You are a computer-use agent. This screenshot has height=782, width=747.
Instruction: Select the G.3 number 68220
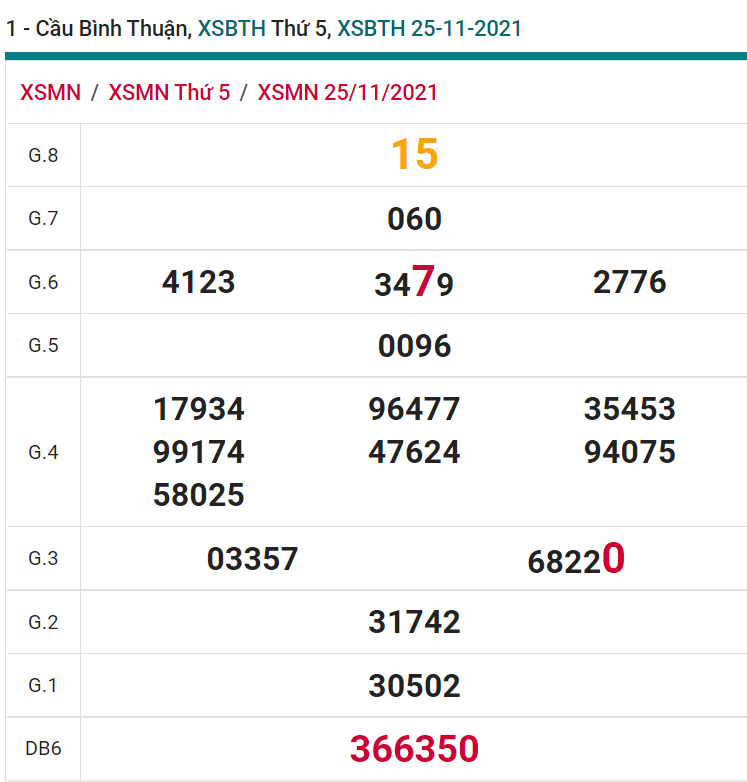point(575,560)
